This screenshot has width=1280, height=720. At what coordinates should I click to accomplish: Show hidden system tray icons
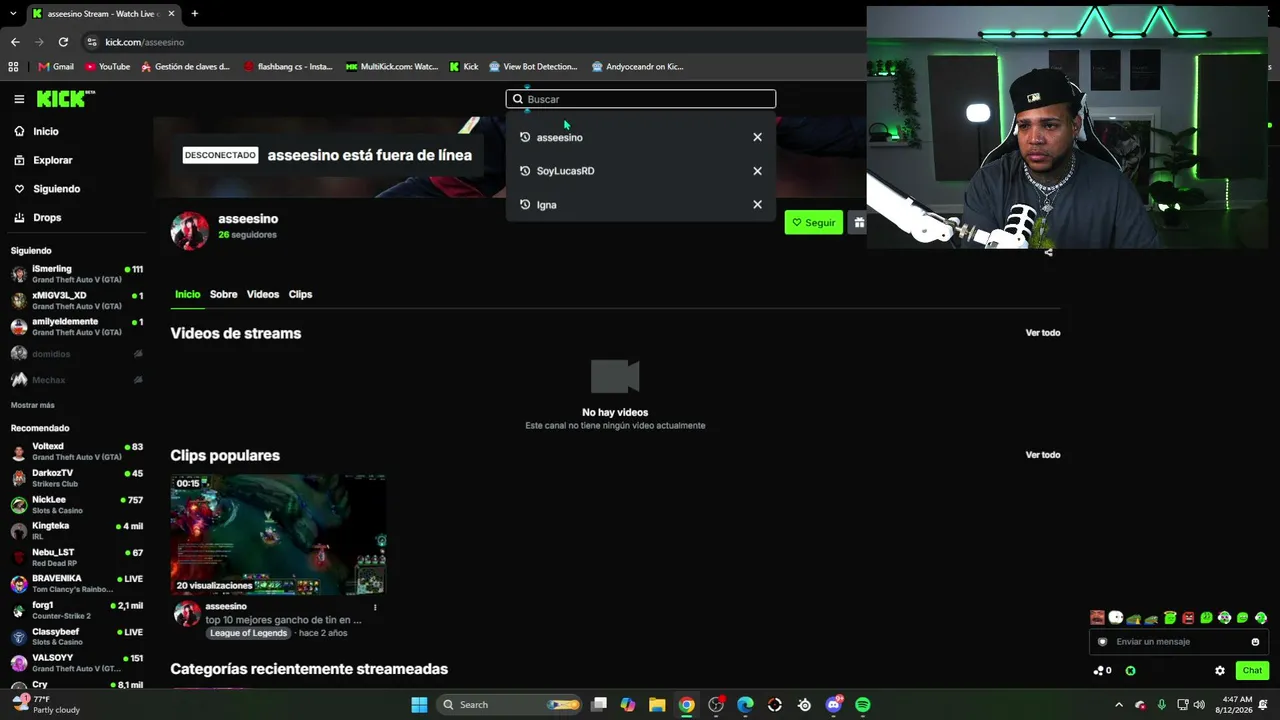pyautogui.click(x=1118, y=705)
